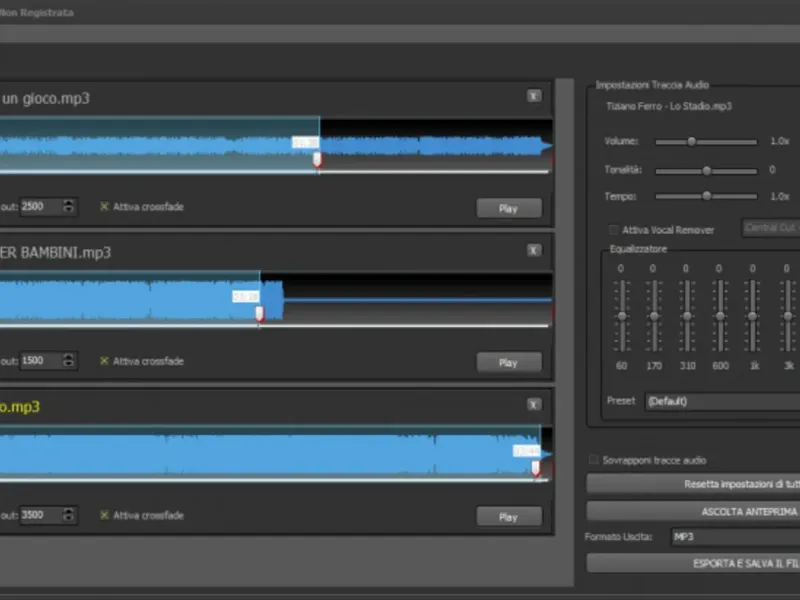Click the cut marker on "un gioco.mp3" waveform
Screen dimensions: 800x600
tap(317, 160)
